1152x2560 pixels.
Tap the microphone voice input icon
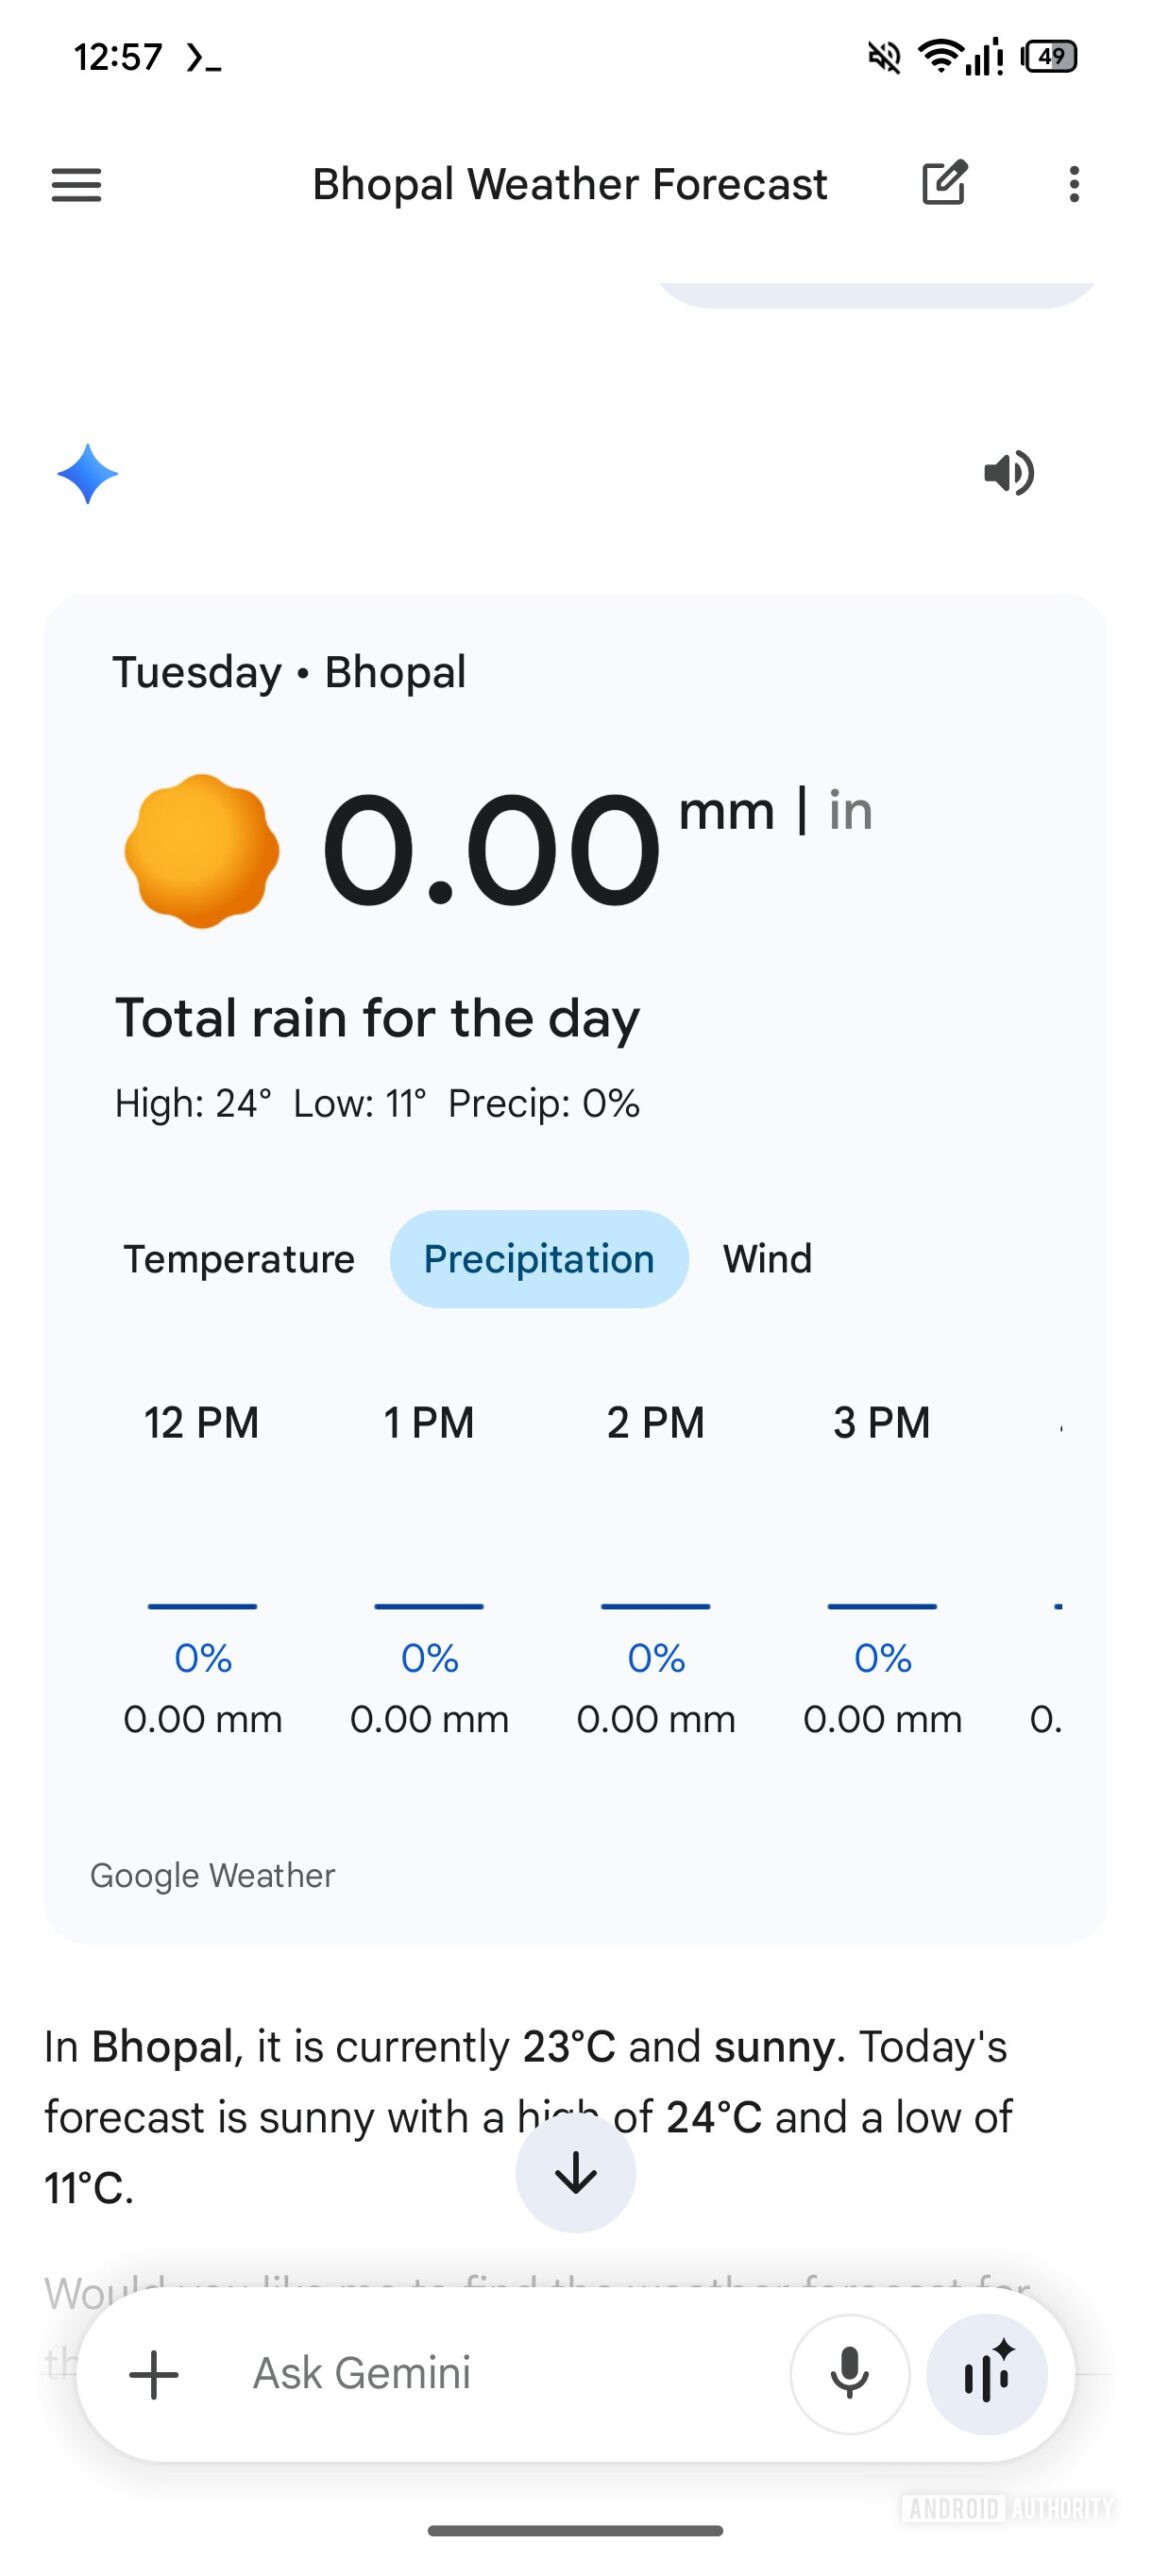849,2373
